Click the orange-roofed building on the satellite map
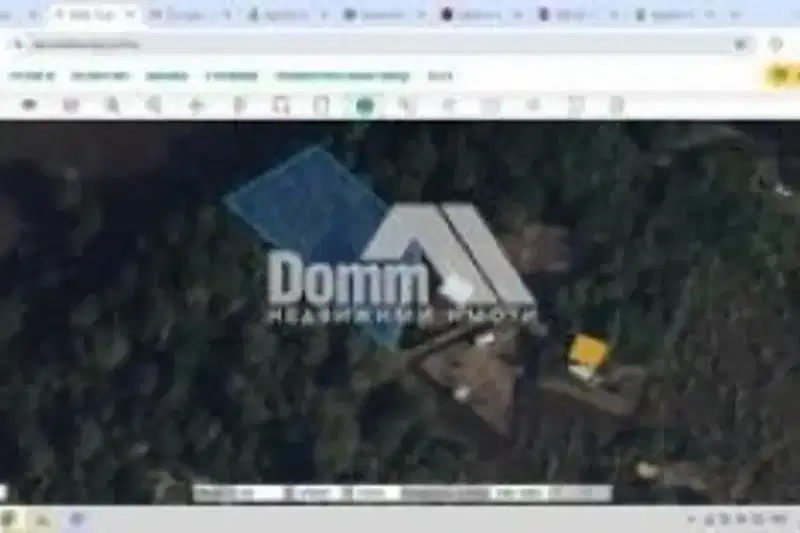The width and height of the screenshot is (800, 533). click(587, 351)
